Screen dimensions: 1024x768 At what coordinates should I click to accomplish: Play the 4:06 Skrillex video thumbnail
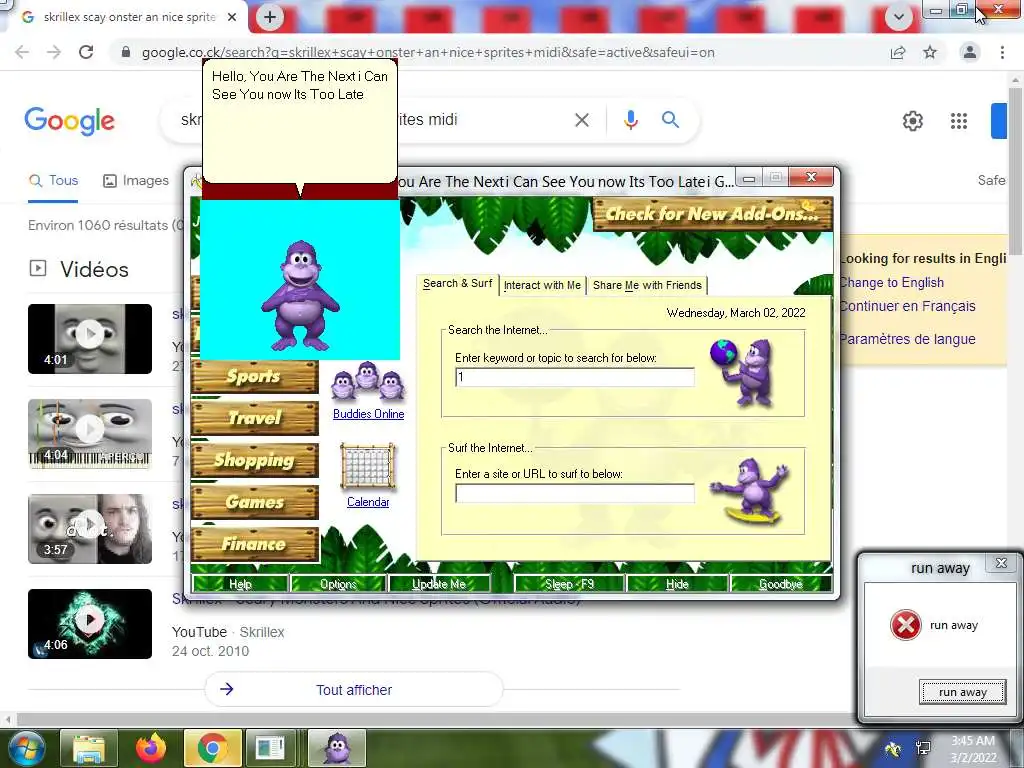(90, 624)
